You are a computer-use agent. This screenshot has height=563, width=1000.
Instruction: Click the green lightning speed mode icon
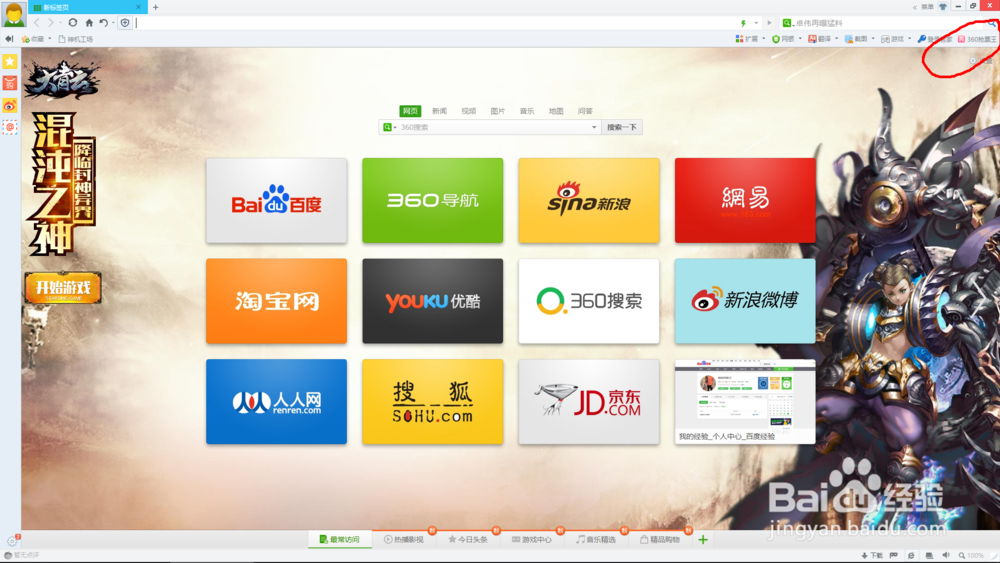(x=743, y=23)
